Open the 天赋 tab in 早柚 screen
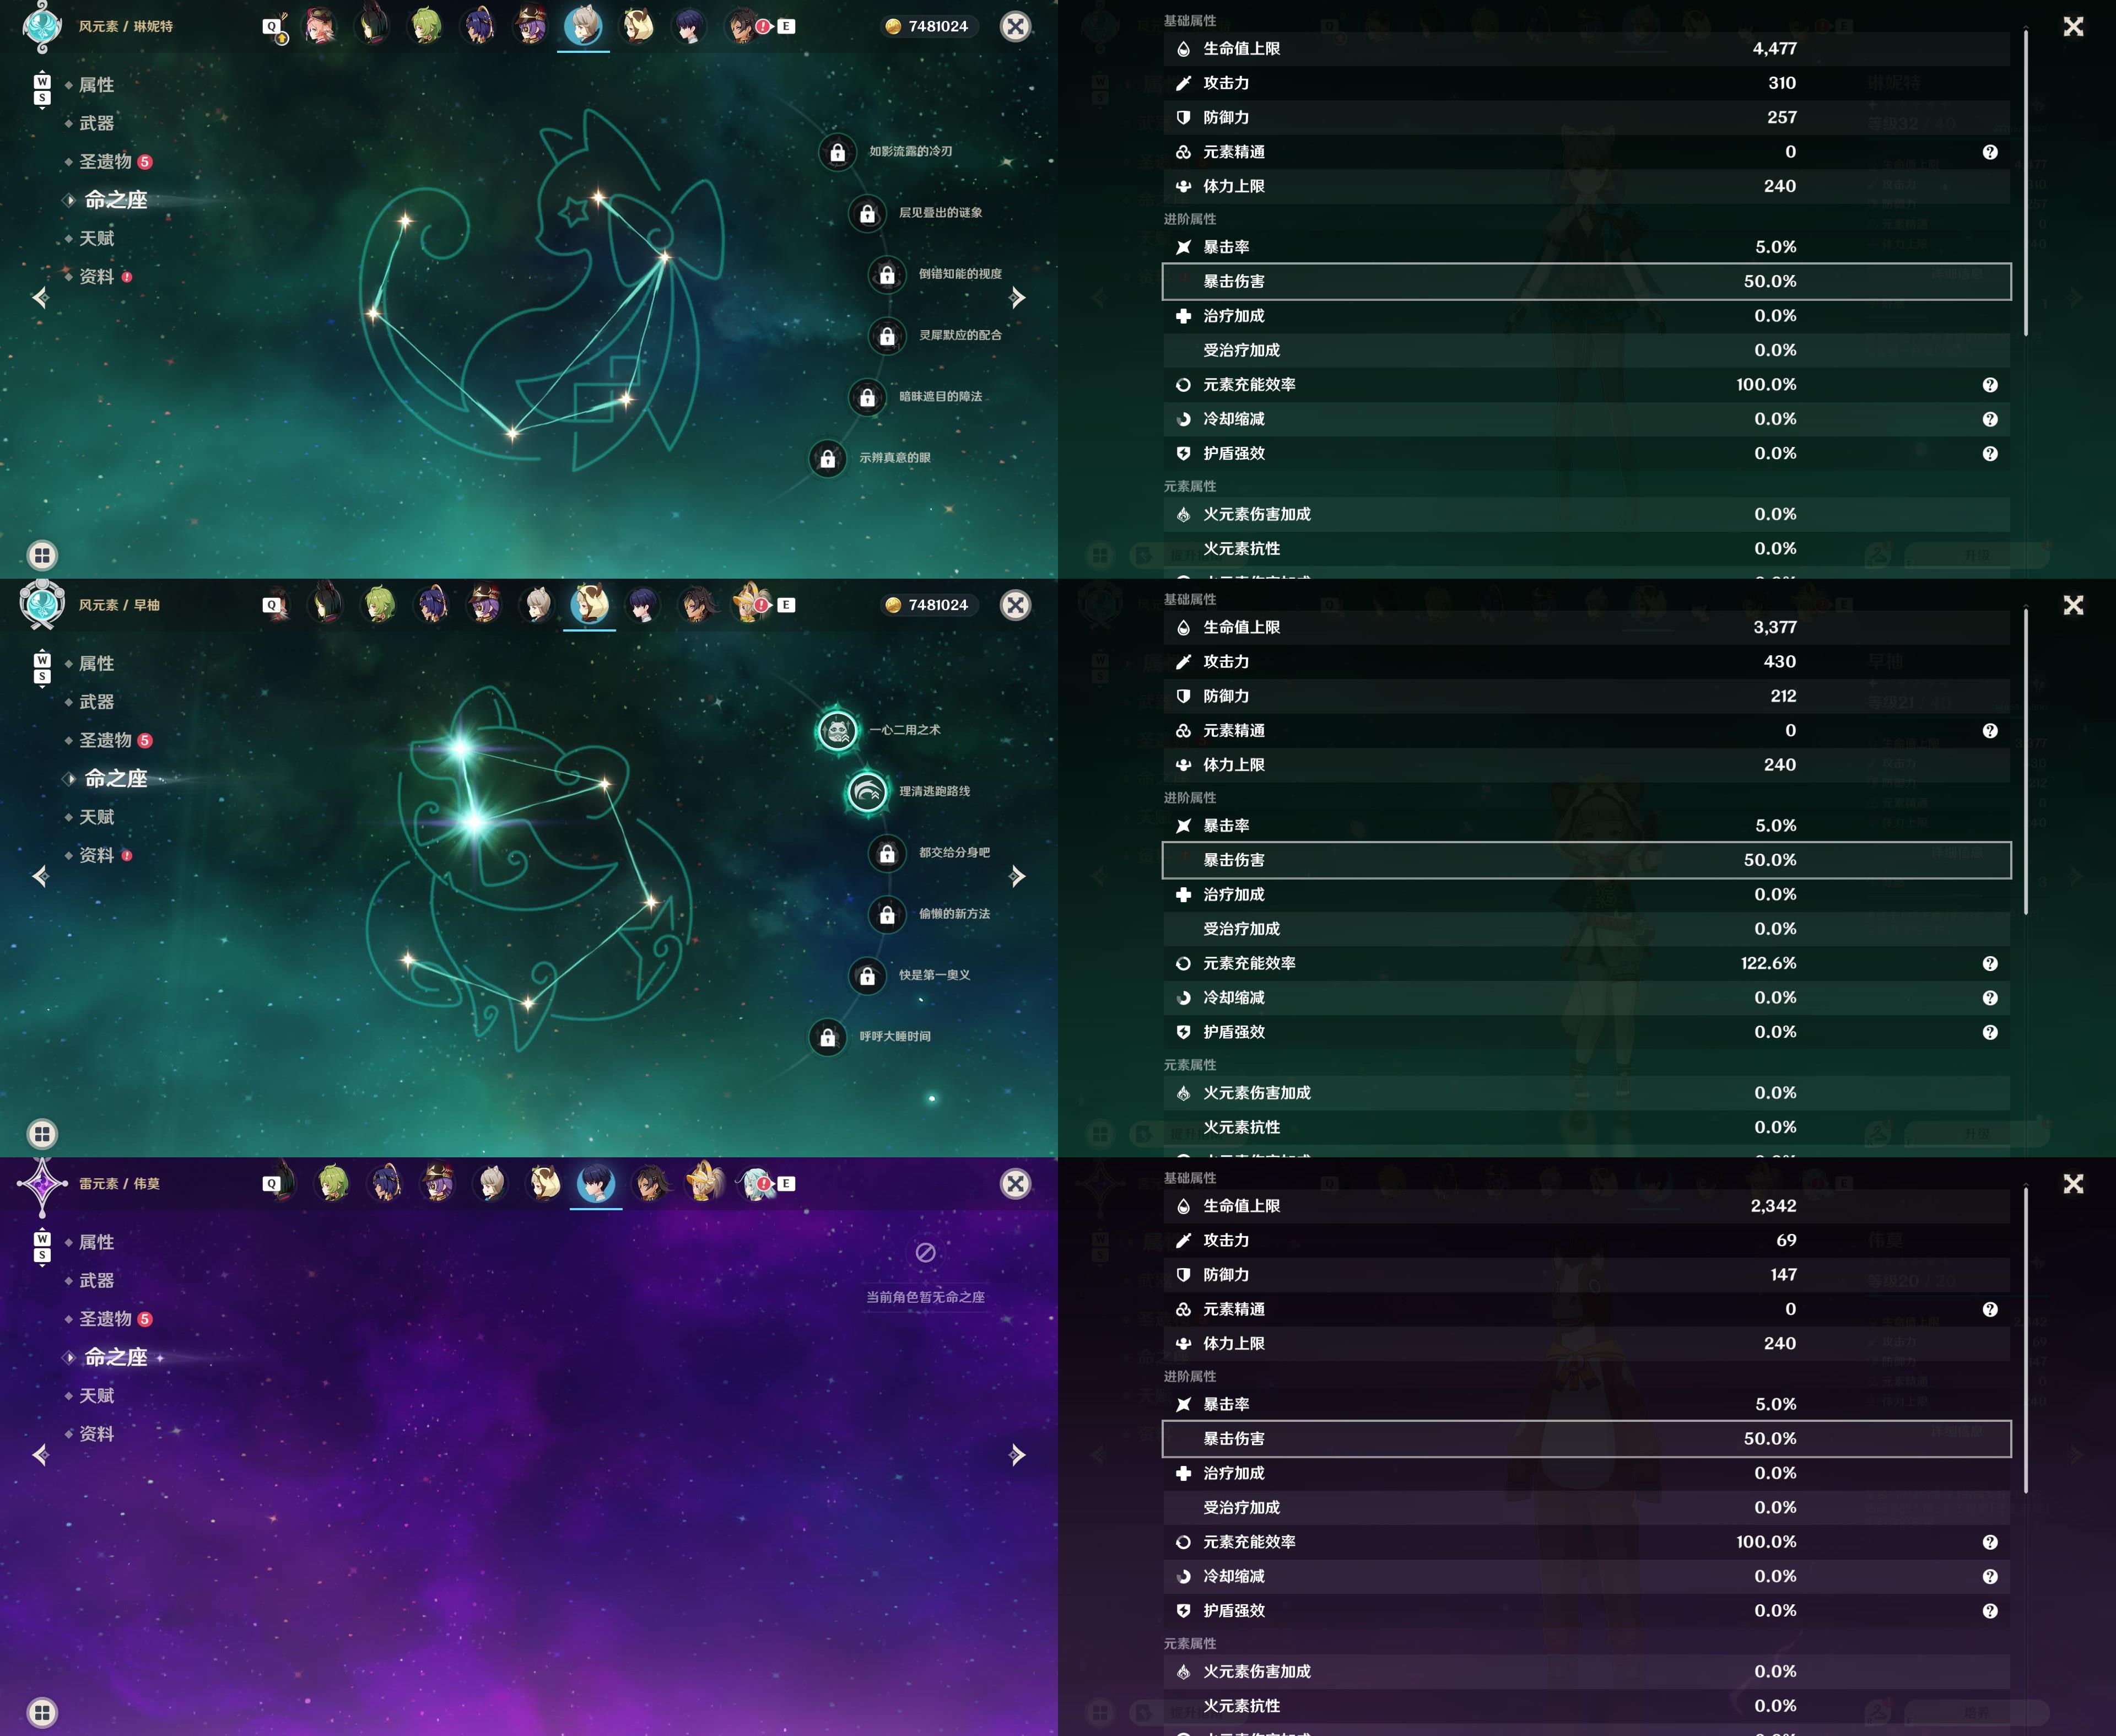This screenshot has height=1736, width=2116. point(96,817)
